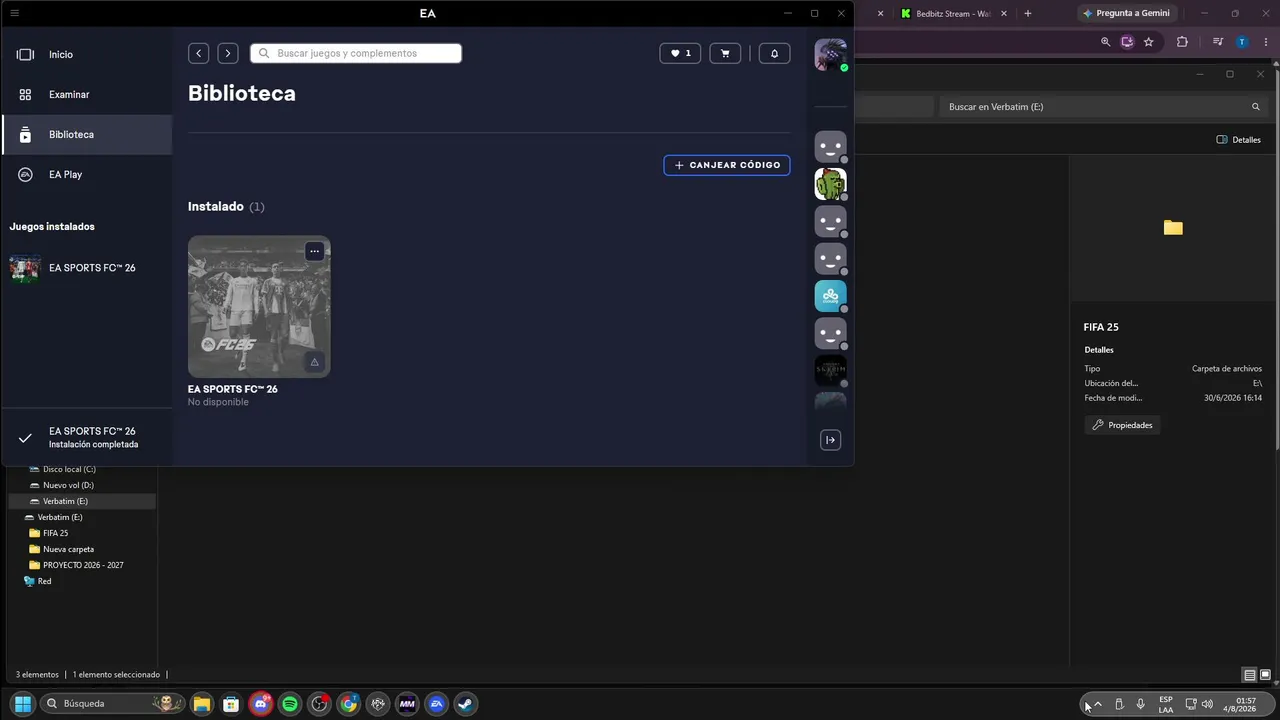The image size is (1280, 720).
Task: Open the browser three-dot menu
Action: coord(1264,42)
